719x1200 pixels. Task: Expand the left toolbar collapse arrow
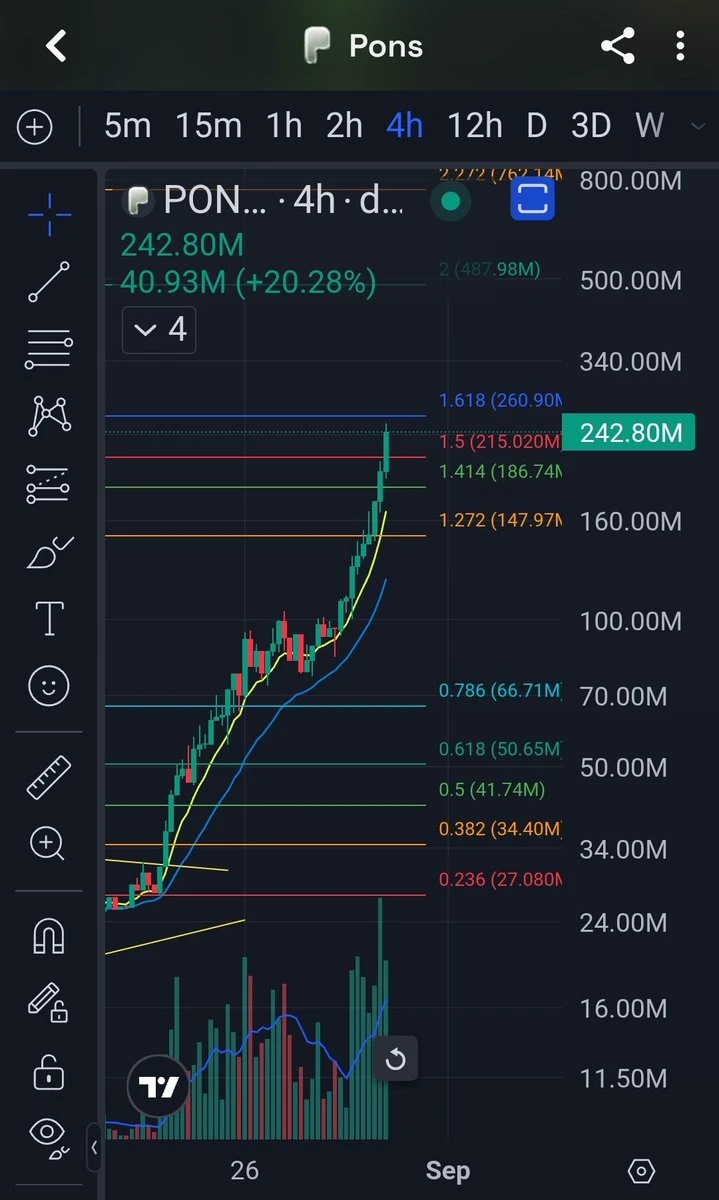click(x=94, y=1148)
